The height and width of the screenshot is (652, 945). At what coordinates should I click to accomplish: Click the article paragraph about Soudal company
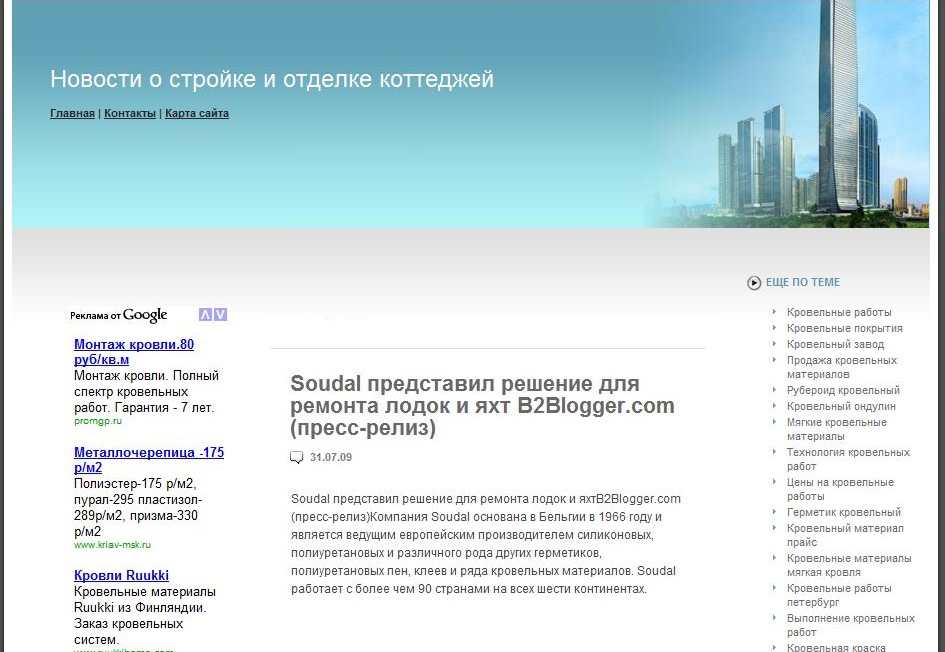coord(486,544)
